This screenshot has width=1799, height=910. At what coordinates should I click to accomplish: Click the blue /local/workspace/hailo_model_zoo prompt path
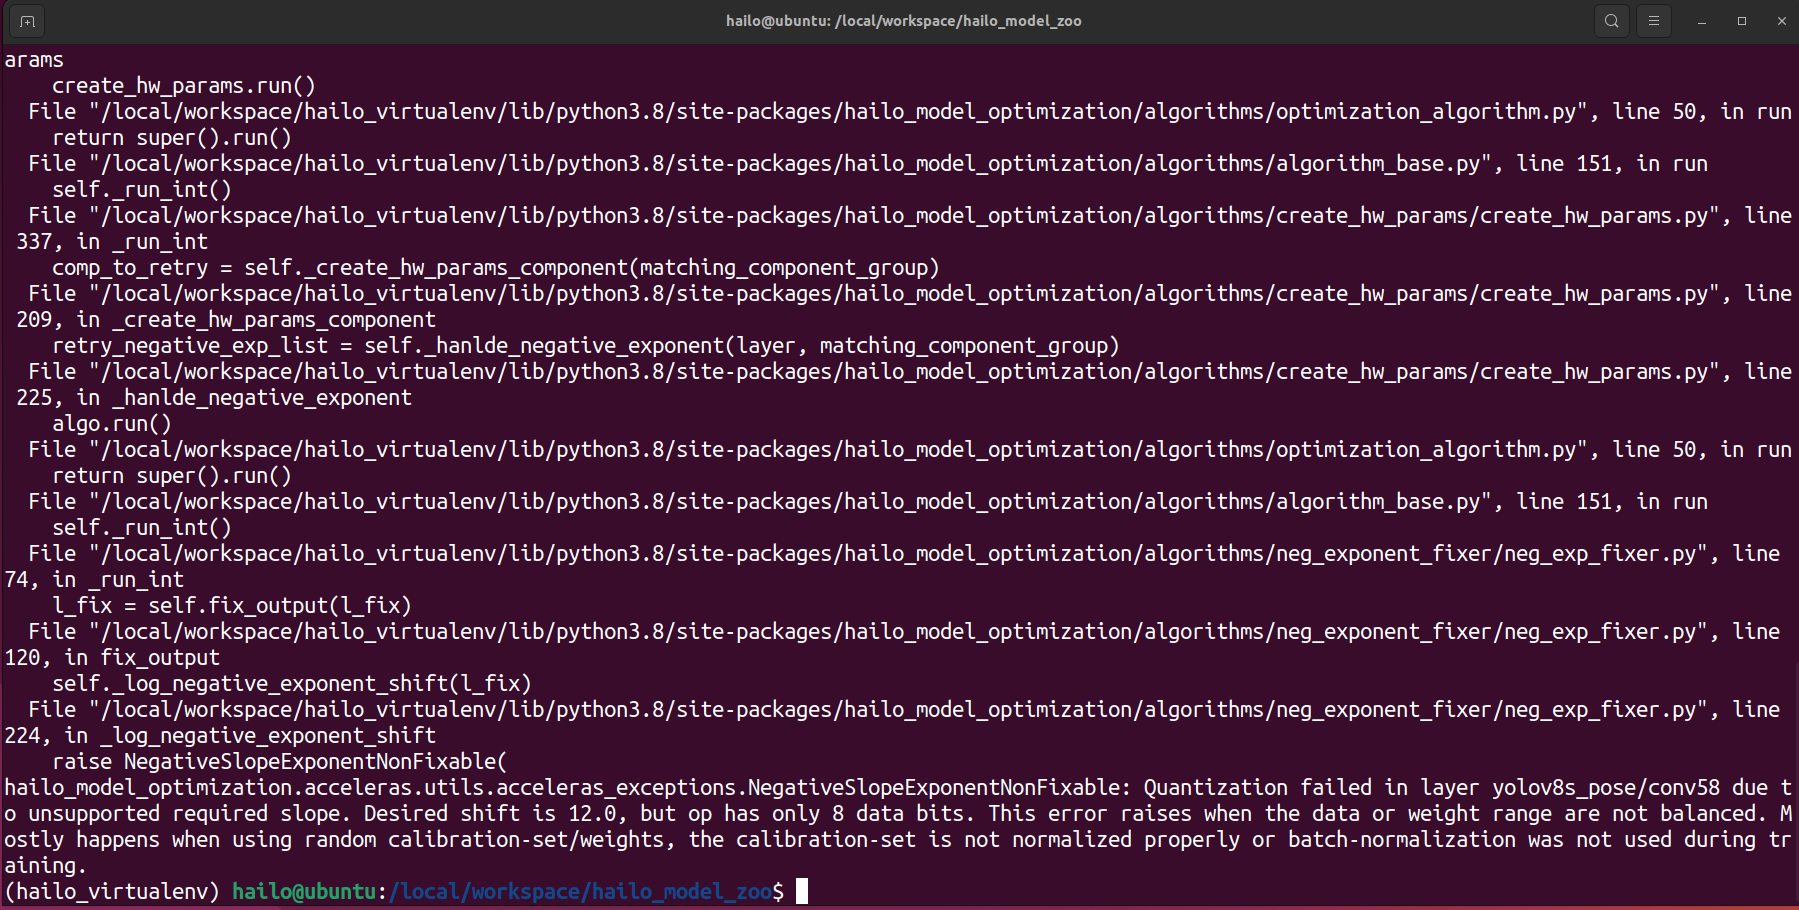579,891
